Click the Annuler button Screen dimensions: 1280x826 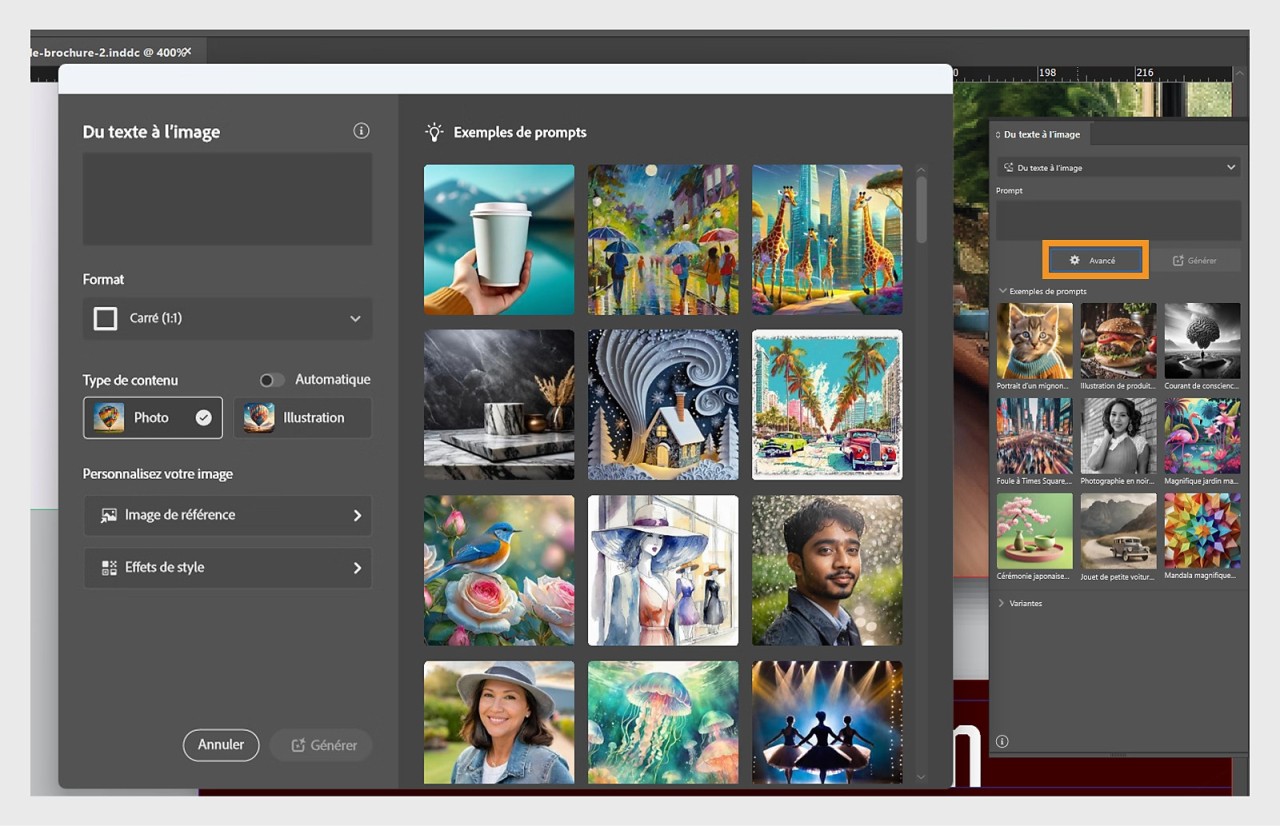[221, 745]
